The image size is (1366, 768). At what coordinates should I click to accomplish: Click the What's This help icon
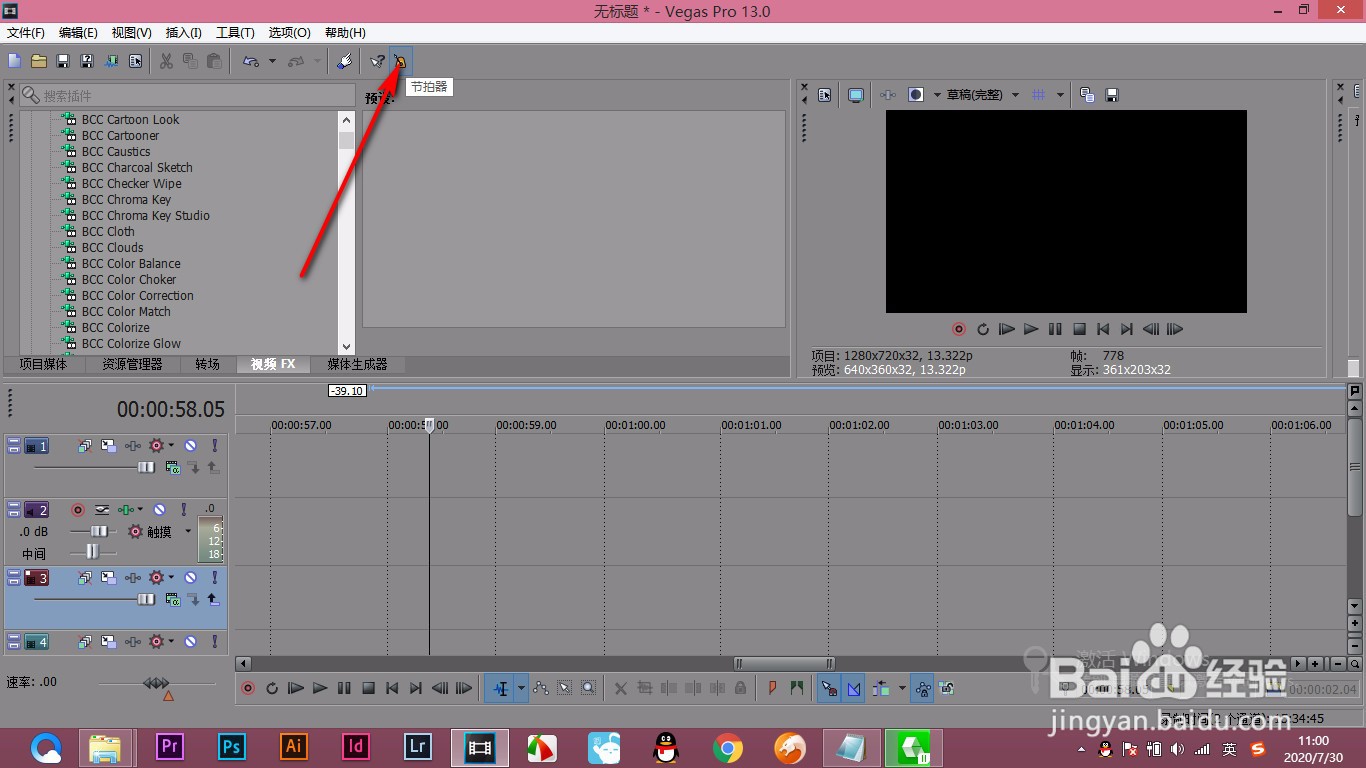tap(377, 61)
